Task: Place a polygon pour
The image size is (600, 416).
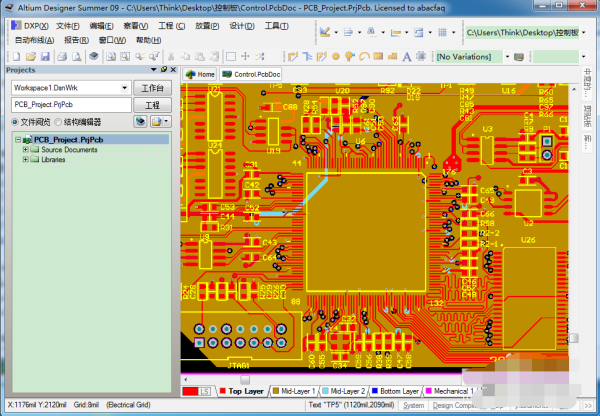Action: (x=392, y=57)
